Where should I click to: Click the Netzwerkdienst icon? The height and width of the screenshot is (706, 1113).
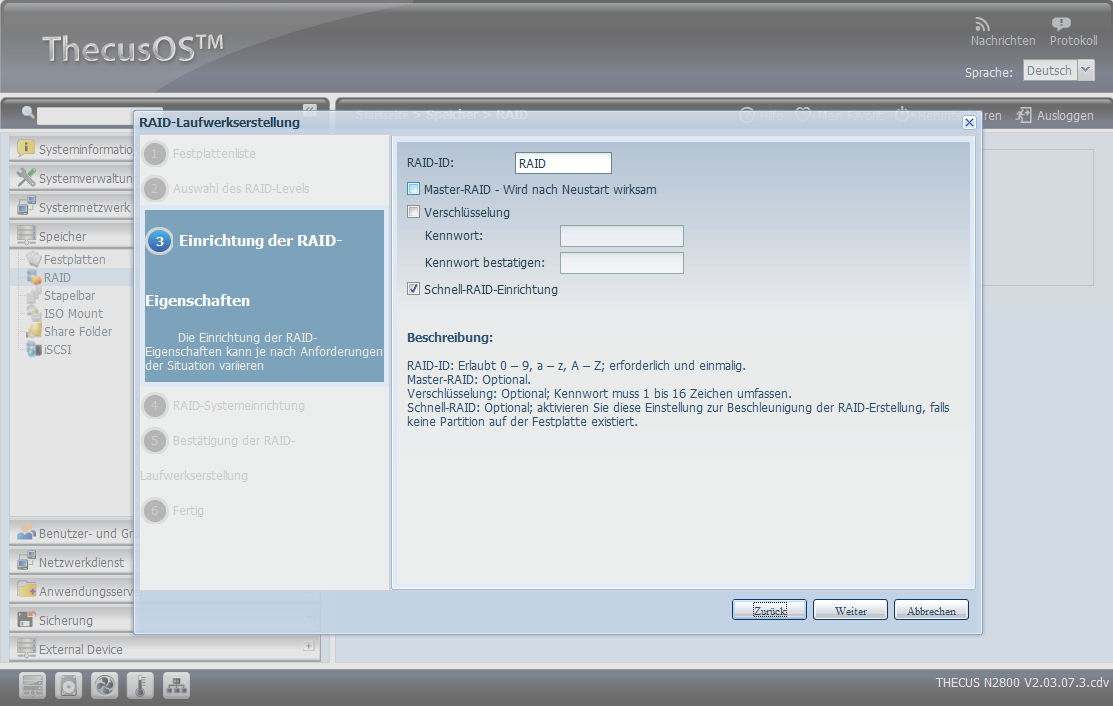tap(26, 561)
